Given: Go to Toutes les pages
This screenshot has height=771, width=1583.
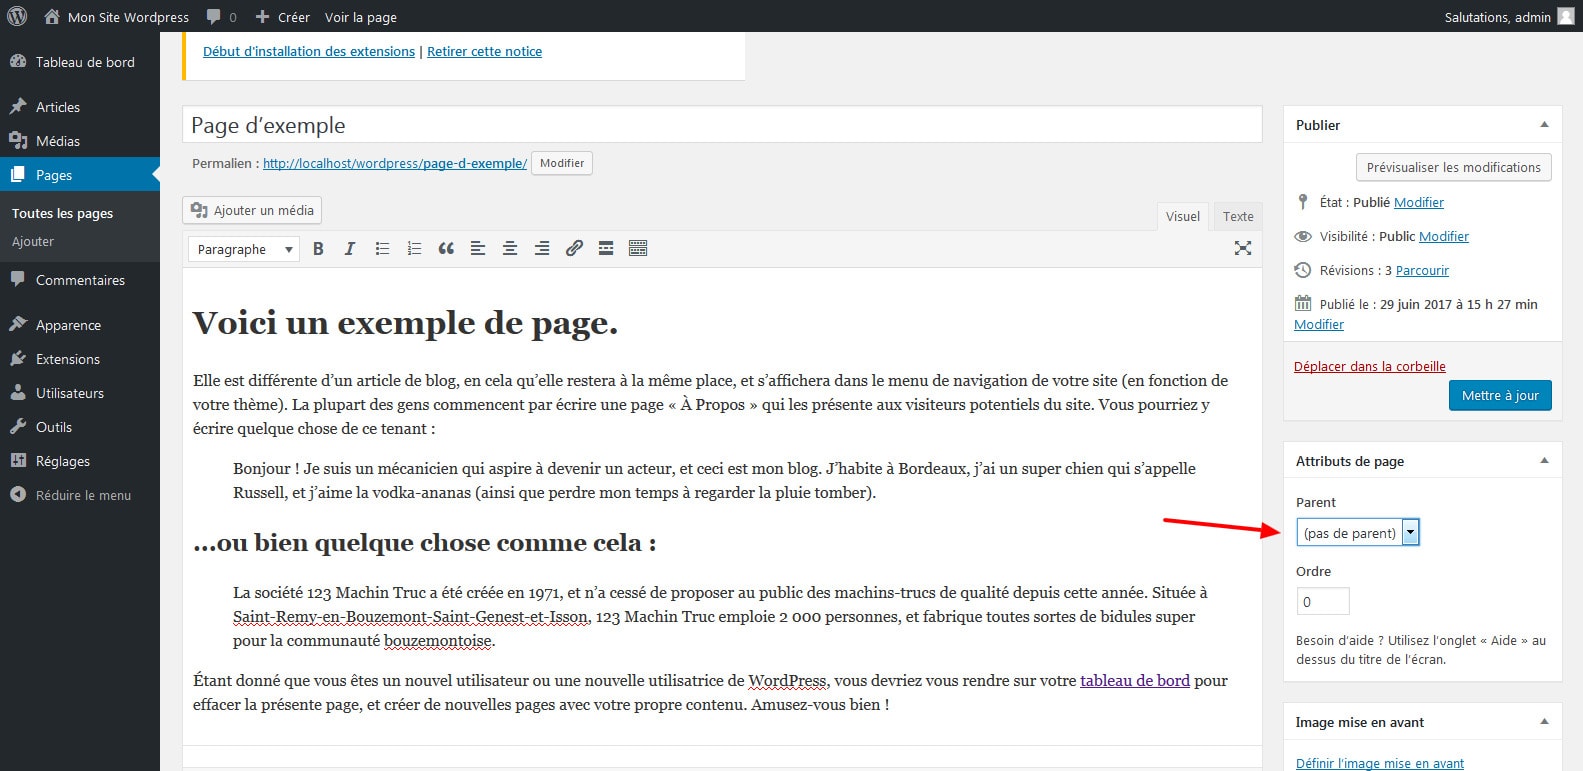Looking at the screenshot, I should click(62, 213).
